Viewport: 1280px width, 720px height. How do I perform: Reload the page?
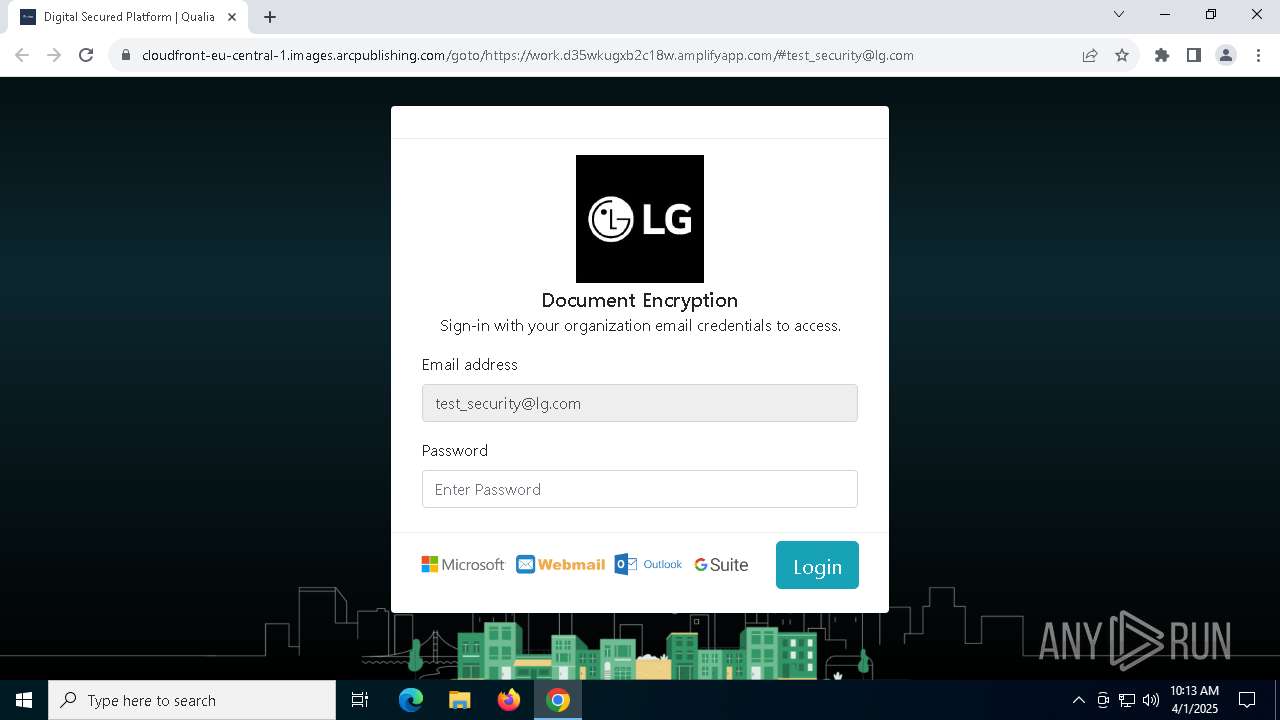pyautogui.click(x=86, y=55)
